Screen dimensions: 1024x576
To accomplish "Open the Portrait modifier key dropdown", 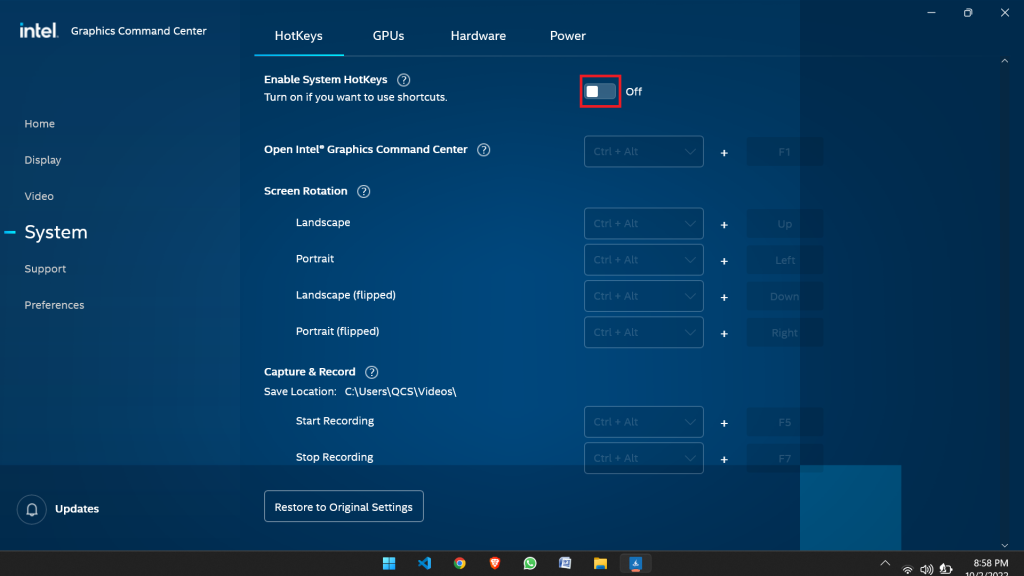I will pos(643,260).
